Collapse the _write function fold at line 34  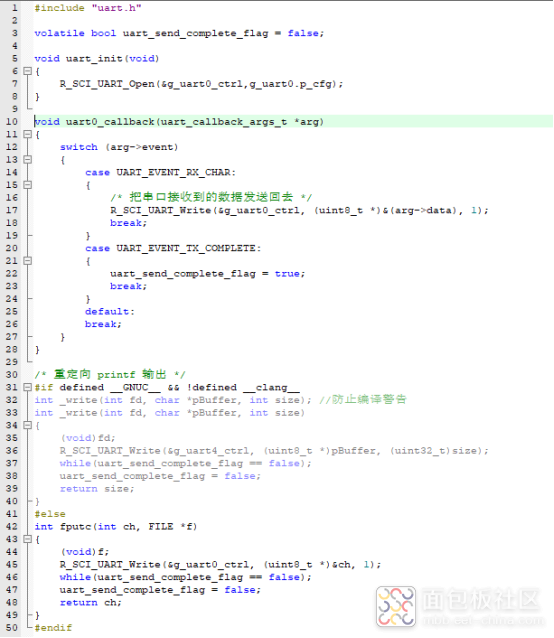(x=28, y=425)
